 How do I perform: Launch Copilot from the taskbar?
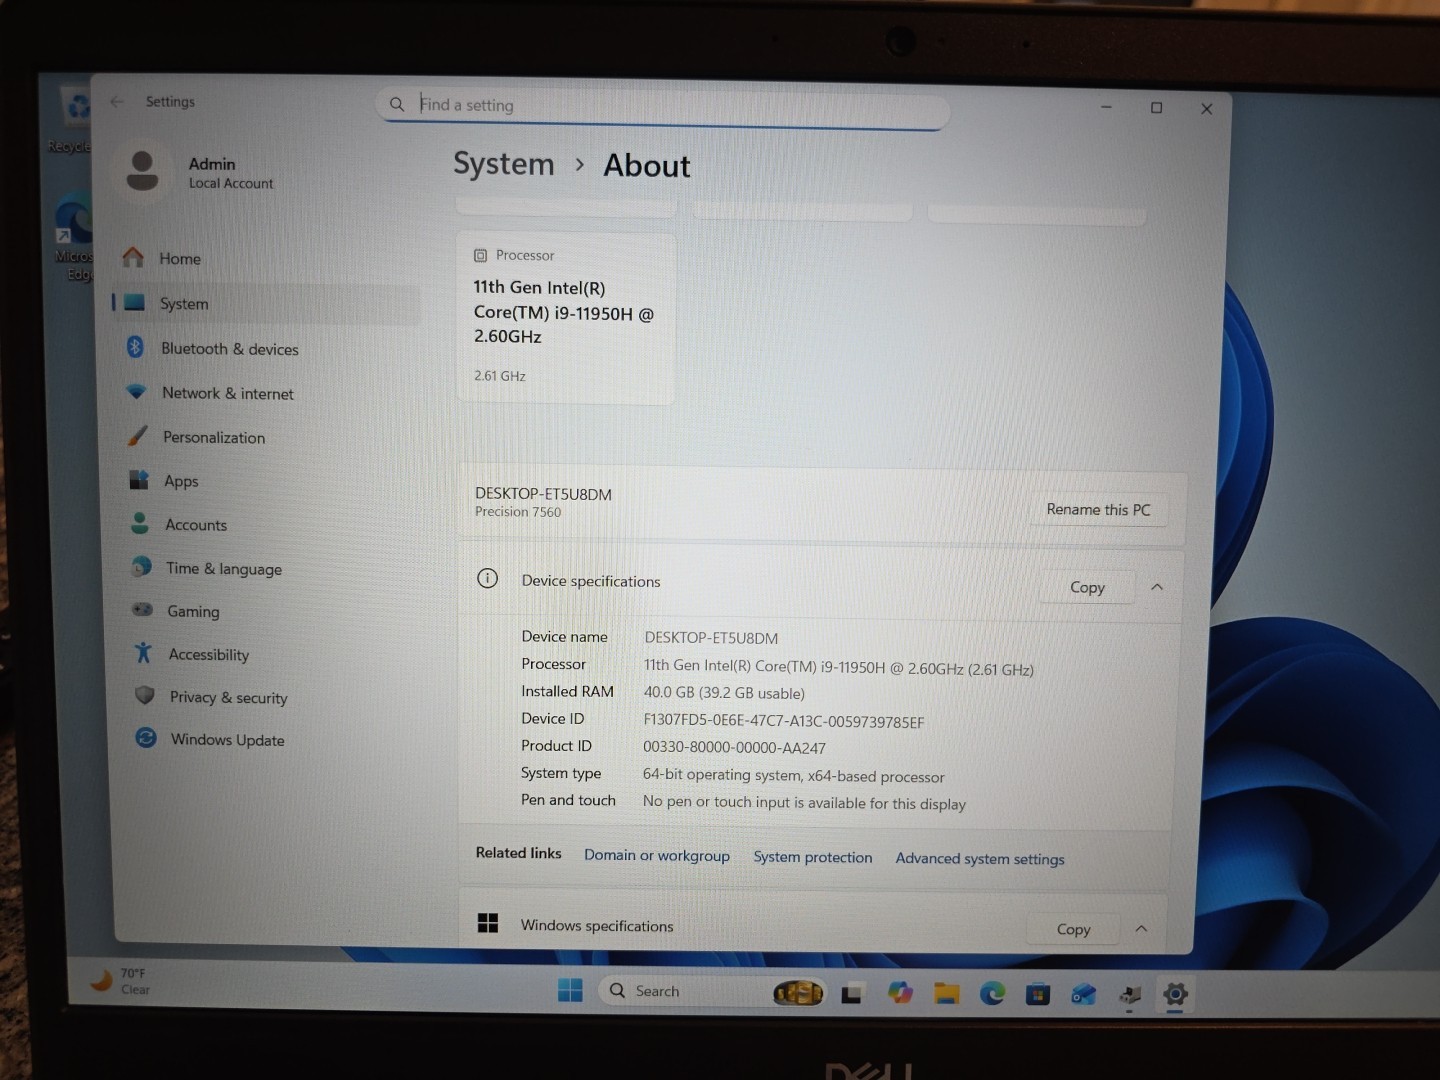pyautogui.click(x=900, y=993)
